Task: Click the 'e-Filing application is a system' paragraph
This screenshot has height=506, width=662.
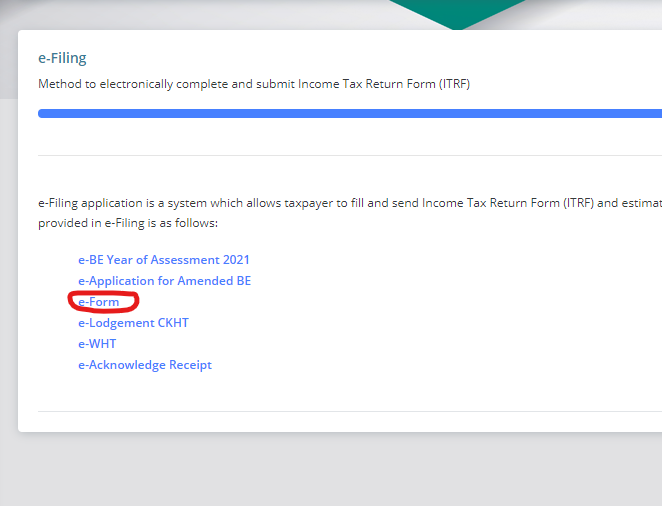Action: coord(350,213)
